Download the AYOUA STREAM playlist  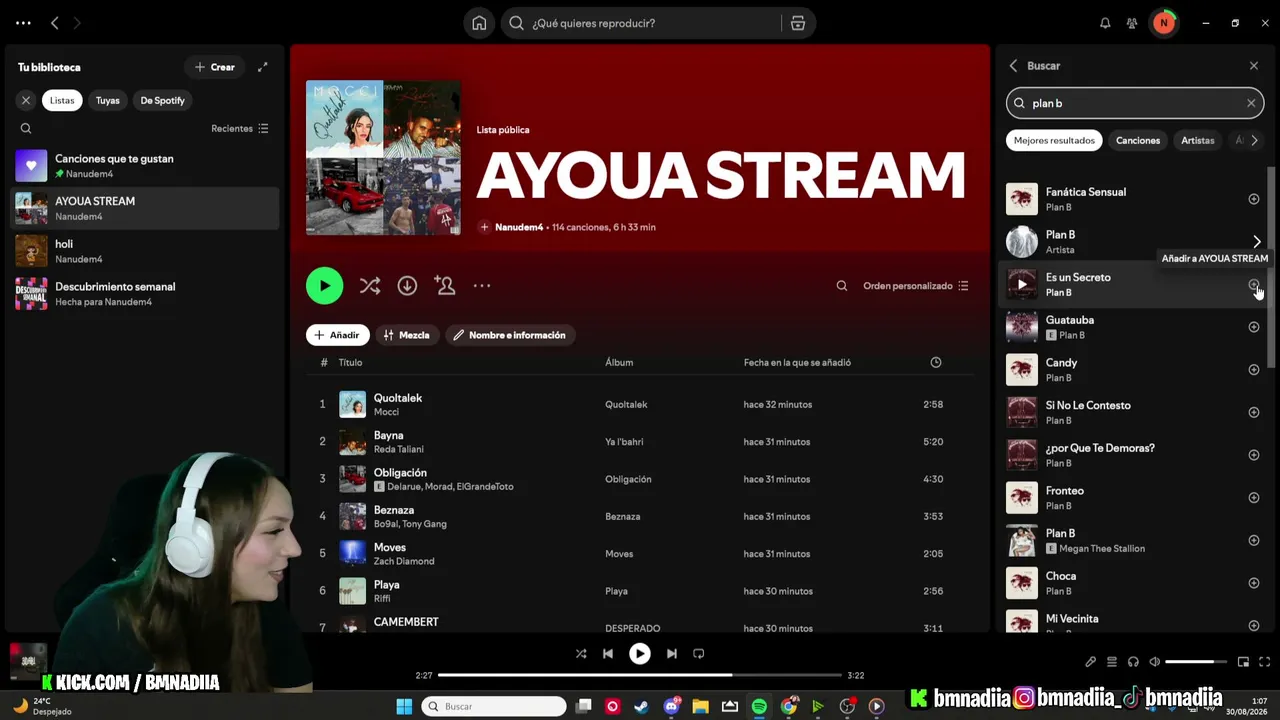pos(407,286)
